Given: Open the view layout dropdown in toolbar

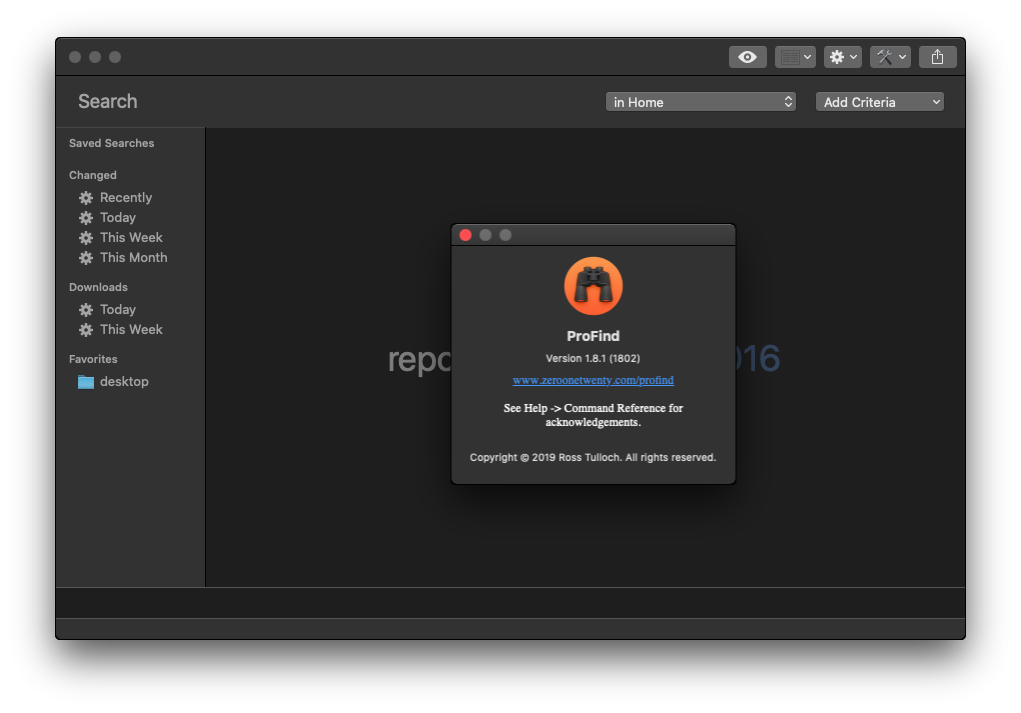Looking at the screenshot, I should [x=795, y=57].
